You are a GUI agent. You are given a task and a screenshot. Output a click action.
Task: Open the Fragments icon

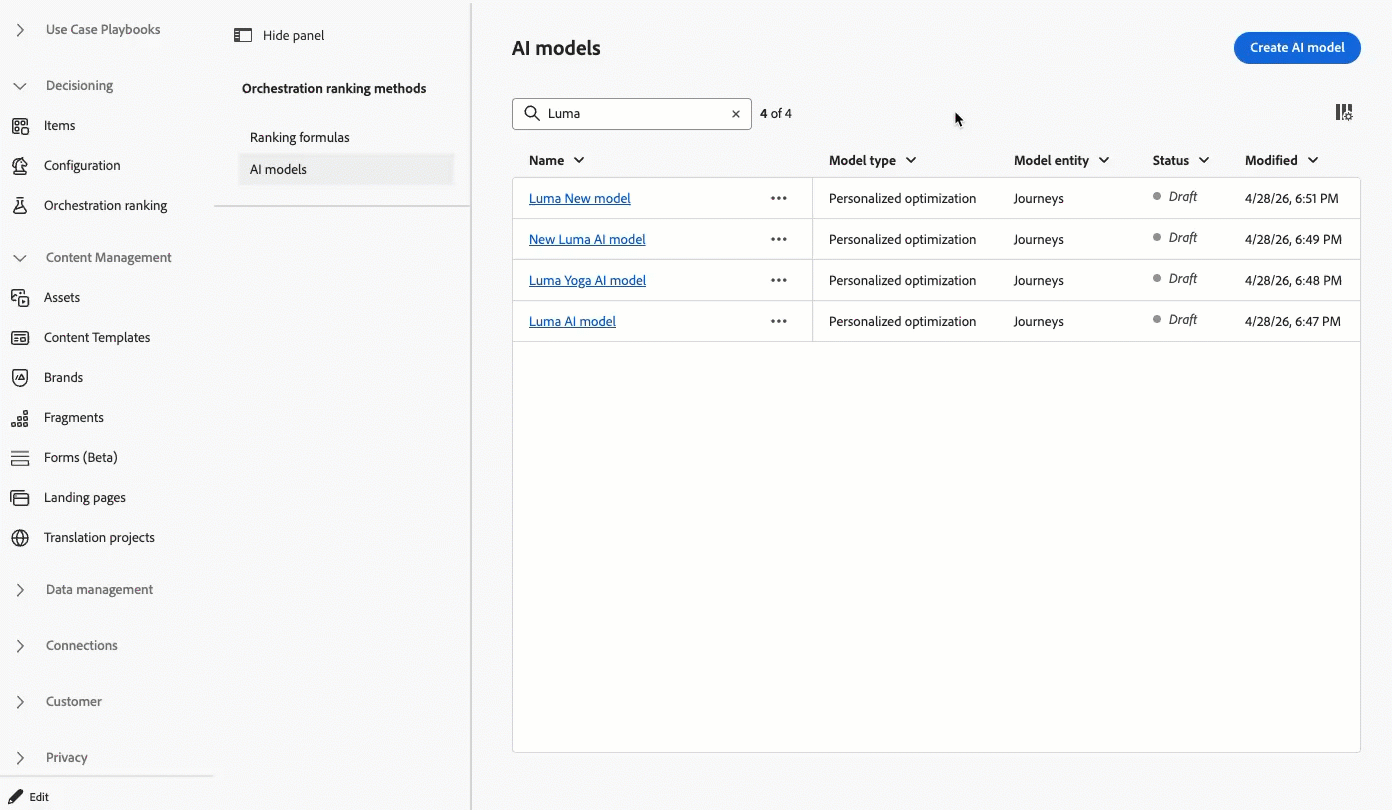[x=20, y=418]
